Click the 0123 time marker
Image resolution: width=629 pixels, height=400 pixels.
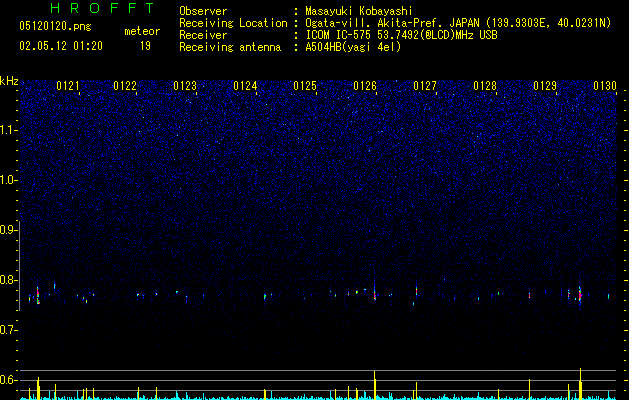[x=185, y=85]
